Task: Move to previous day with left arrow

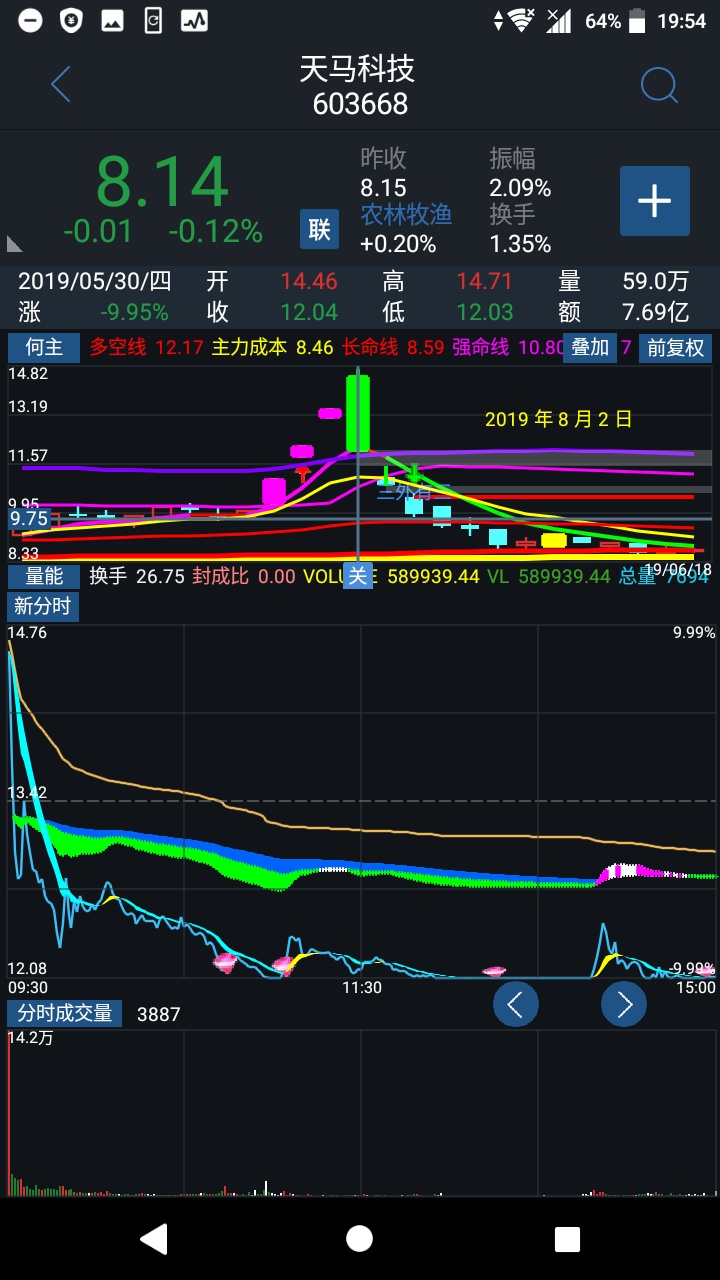Action: [x=516, y=1004]
